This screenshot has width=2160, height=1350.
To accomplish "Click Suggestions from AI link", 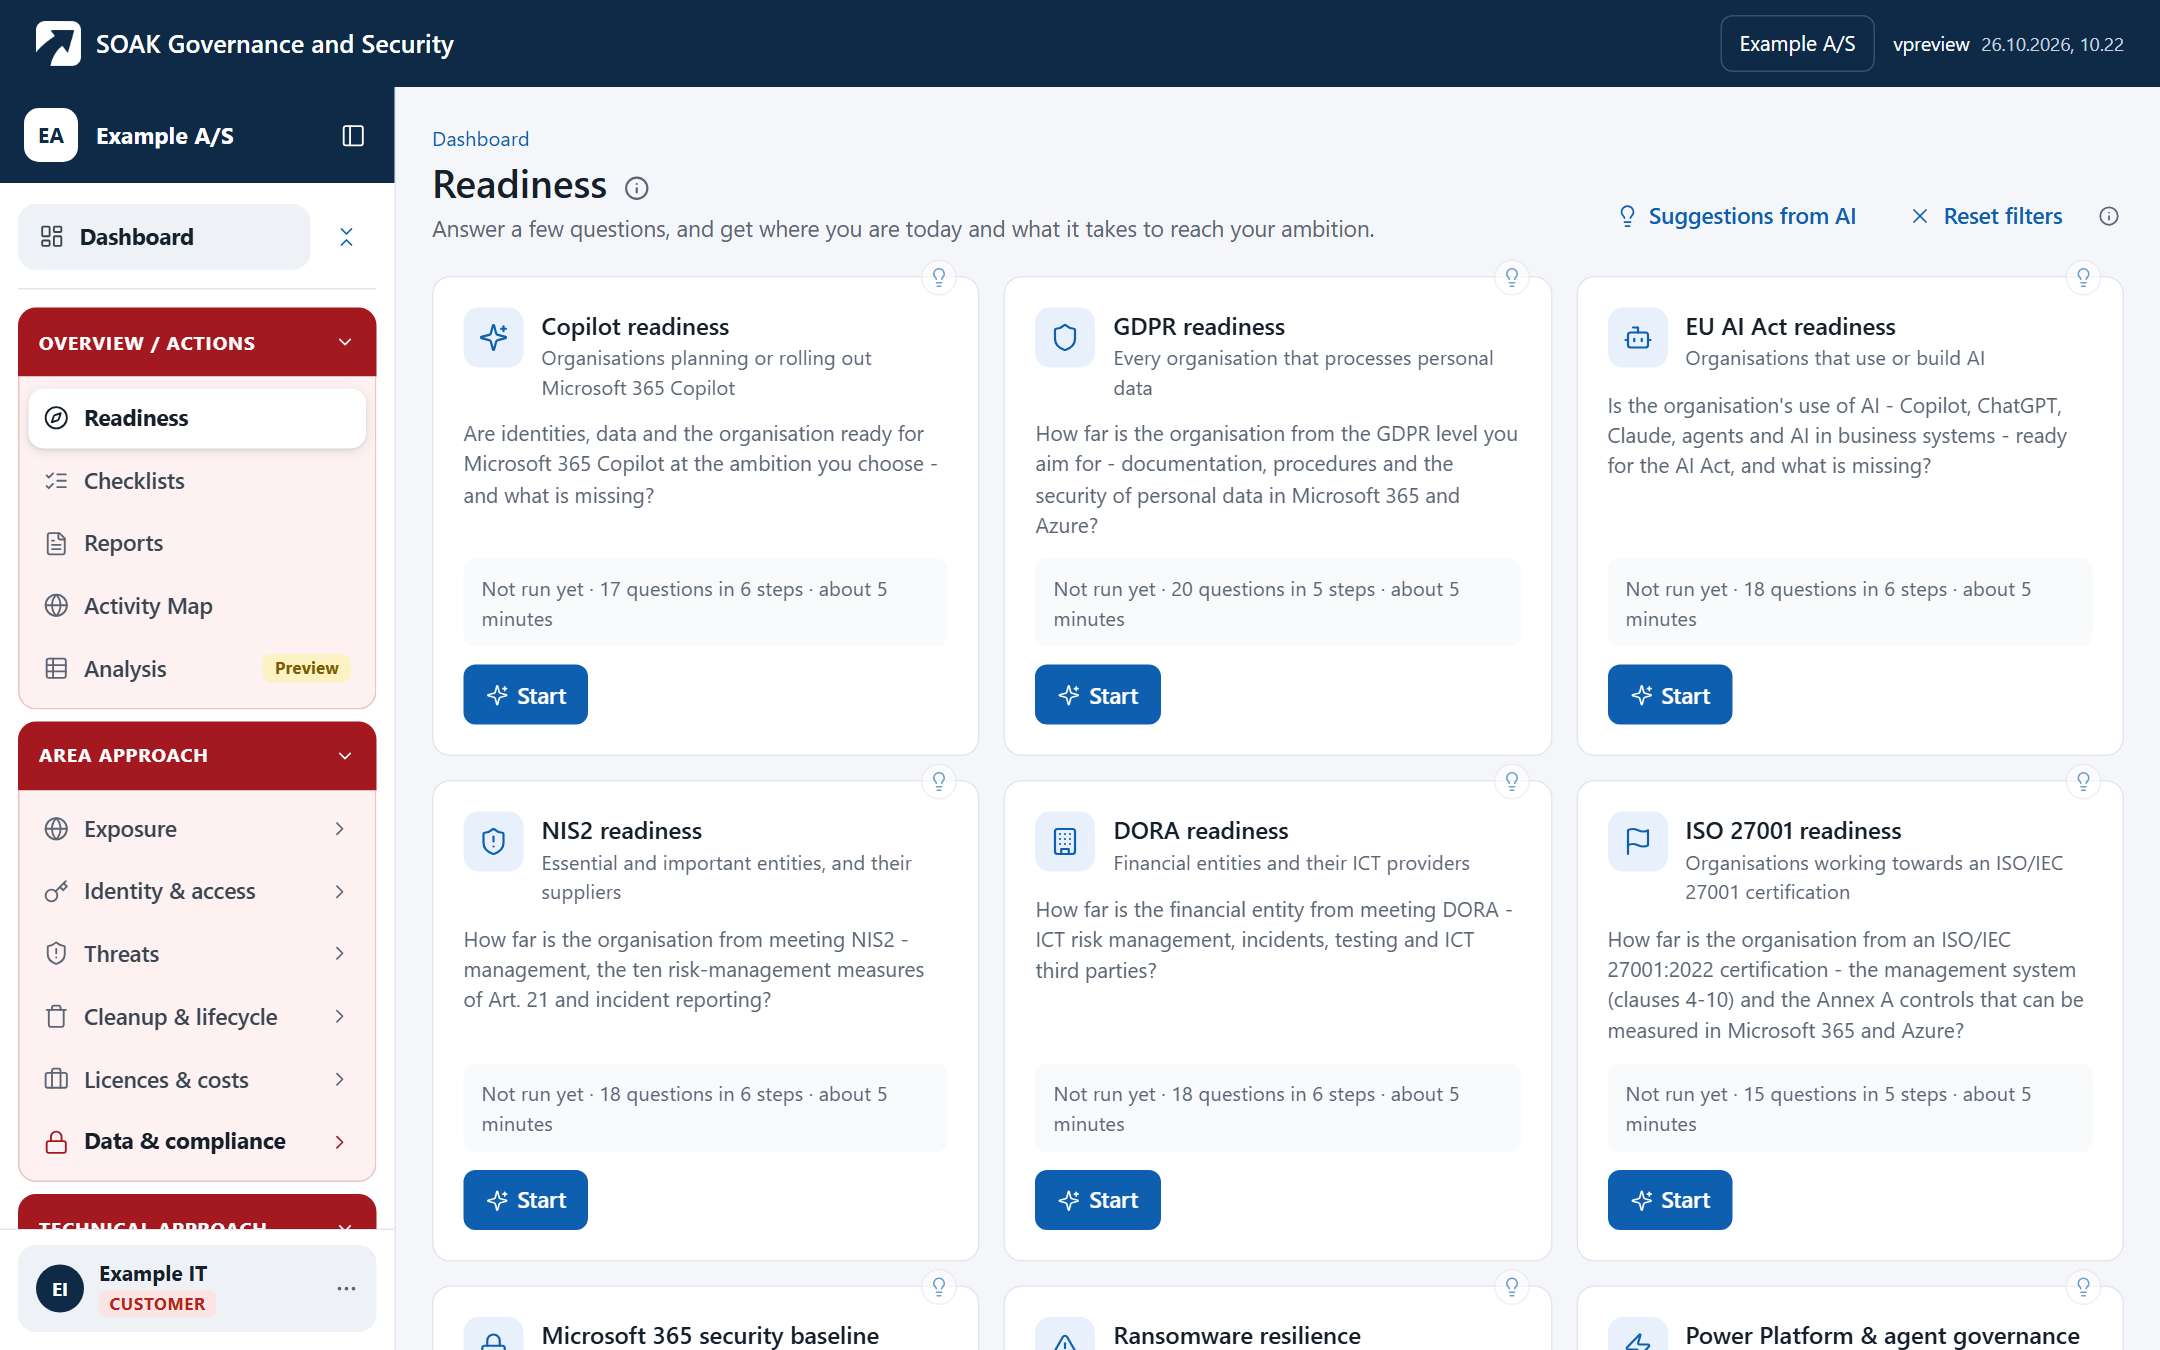I will pyautogui.click(x=1737, y=216).
